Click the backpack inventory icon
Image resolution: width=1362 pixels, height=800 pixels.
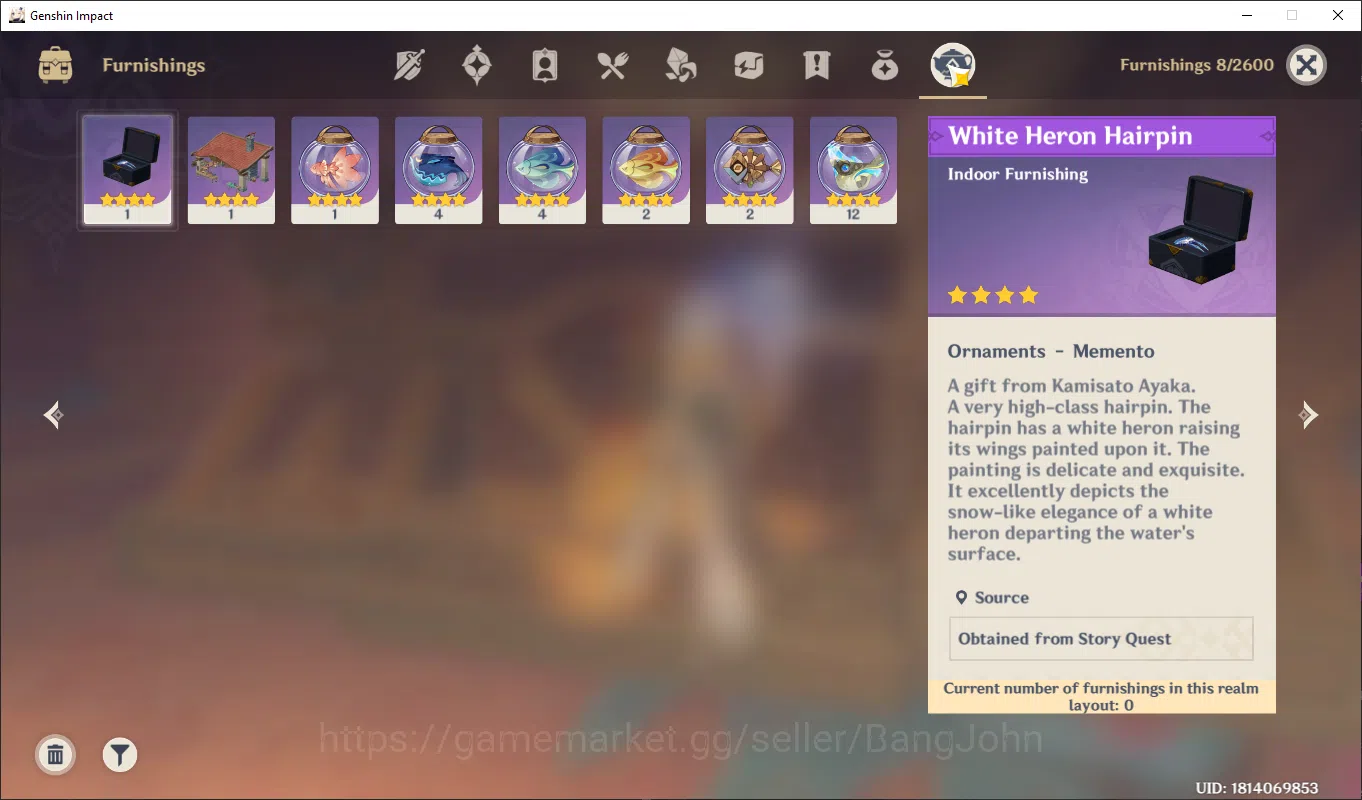pyautogui.click(x=55, y=65)
